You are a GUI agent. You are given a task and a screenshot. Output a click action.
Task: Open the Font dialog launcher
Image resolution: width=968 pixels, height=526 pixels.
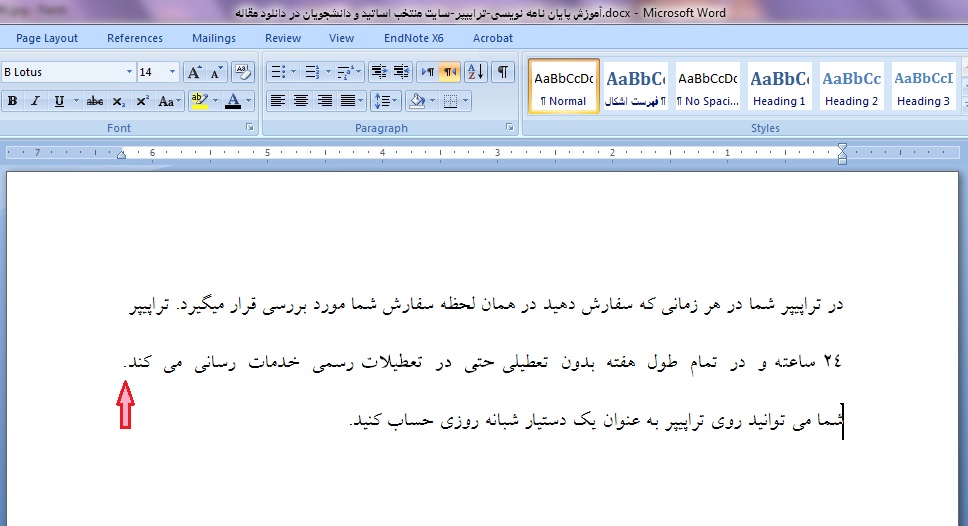coord(249,127)
